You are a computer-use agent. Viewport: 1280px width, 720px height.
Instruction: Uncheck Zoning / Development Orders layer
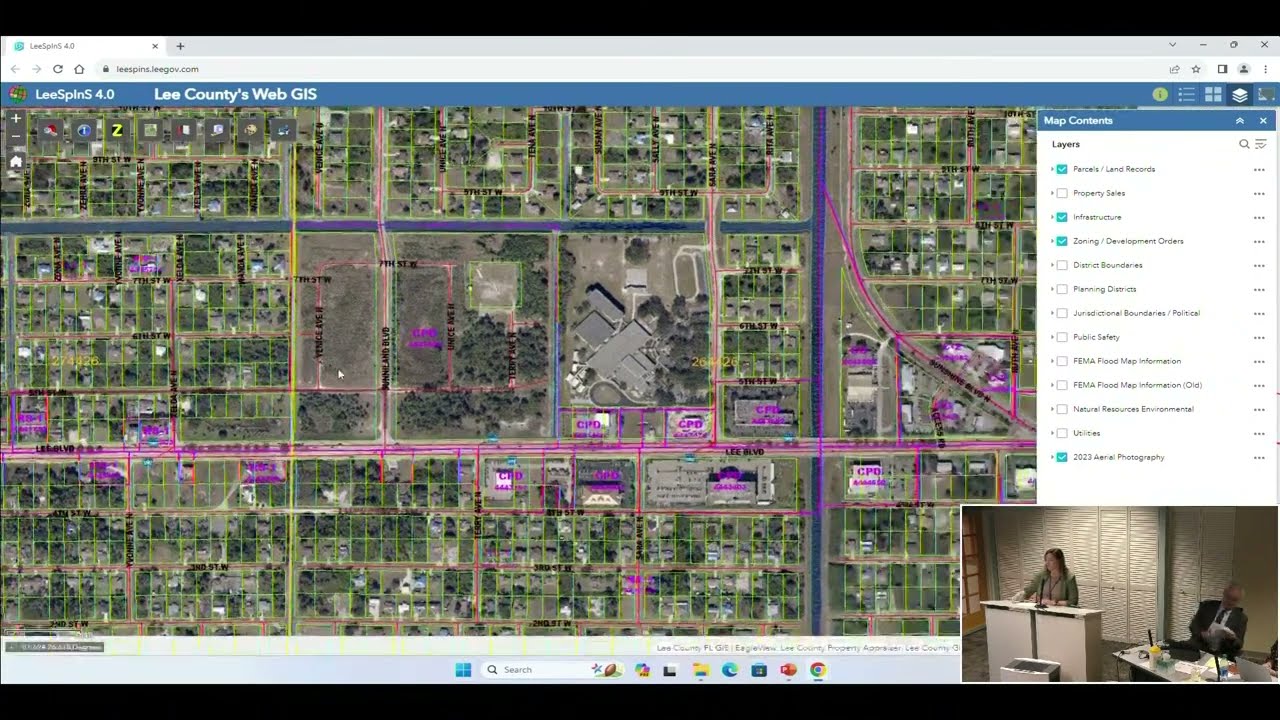(1062, 241)
